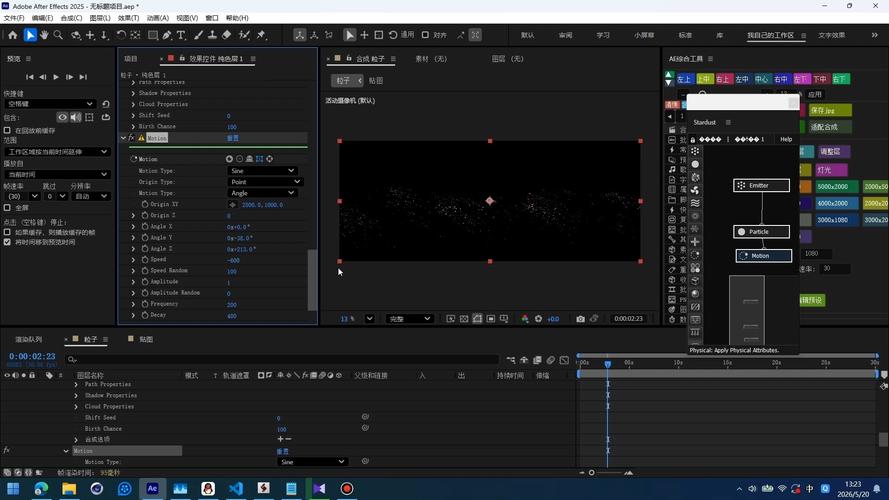The image size is (889, 500).
Task: Open the color channel display icon
Action: [524, 319]
